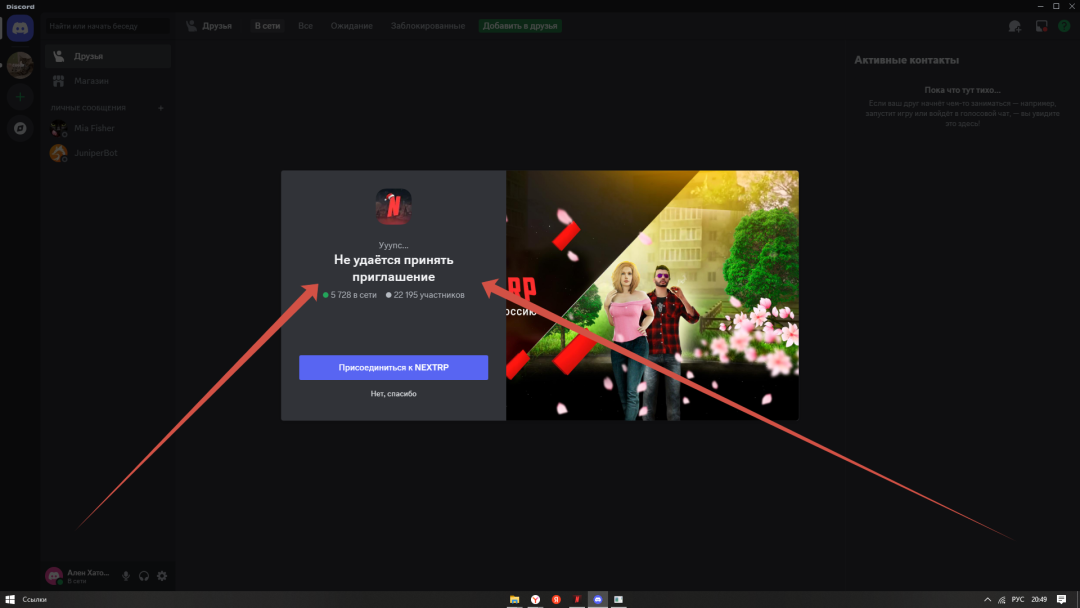Click the Присоединиться к NEXTRP button

coord(393,368)
